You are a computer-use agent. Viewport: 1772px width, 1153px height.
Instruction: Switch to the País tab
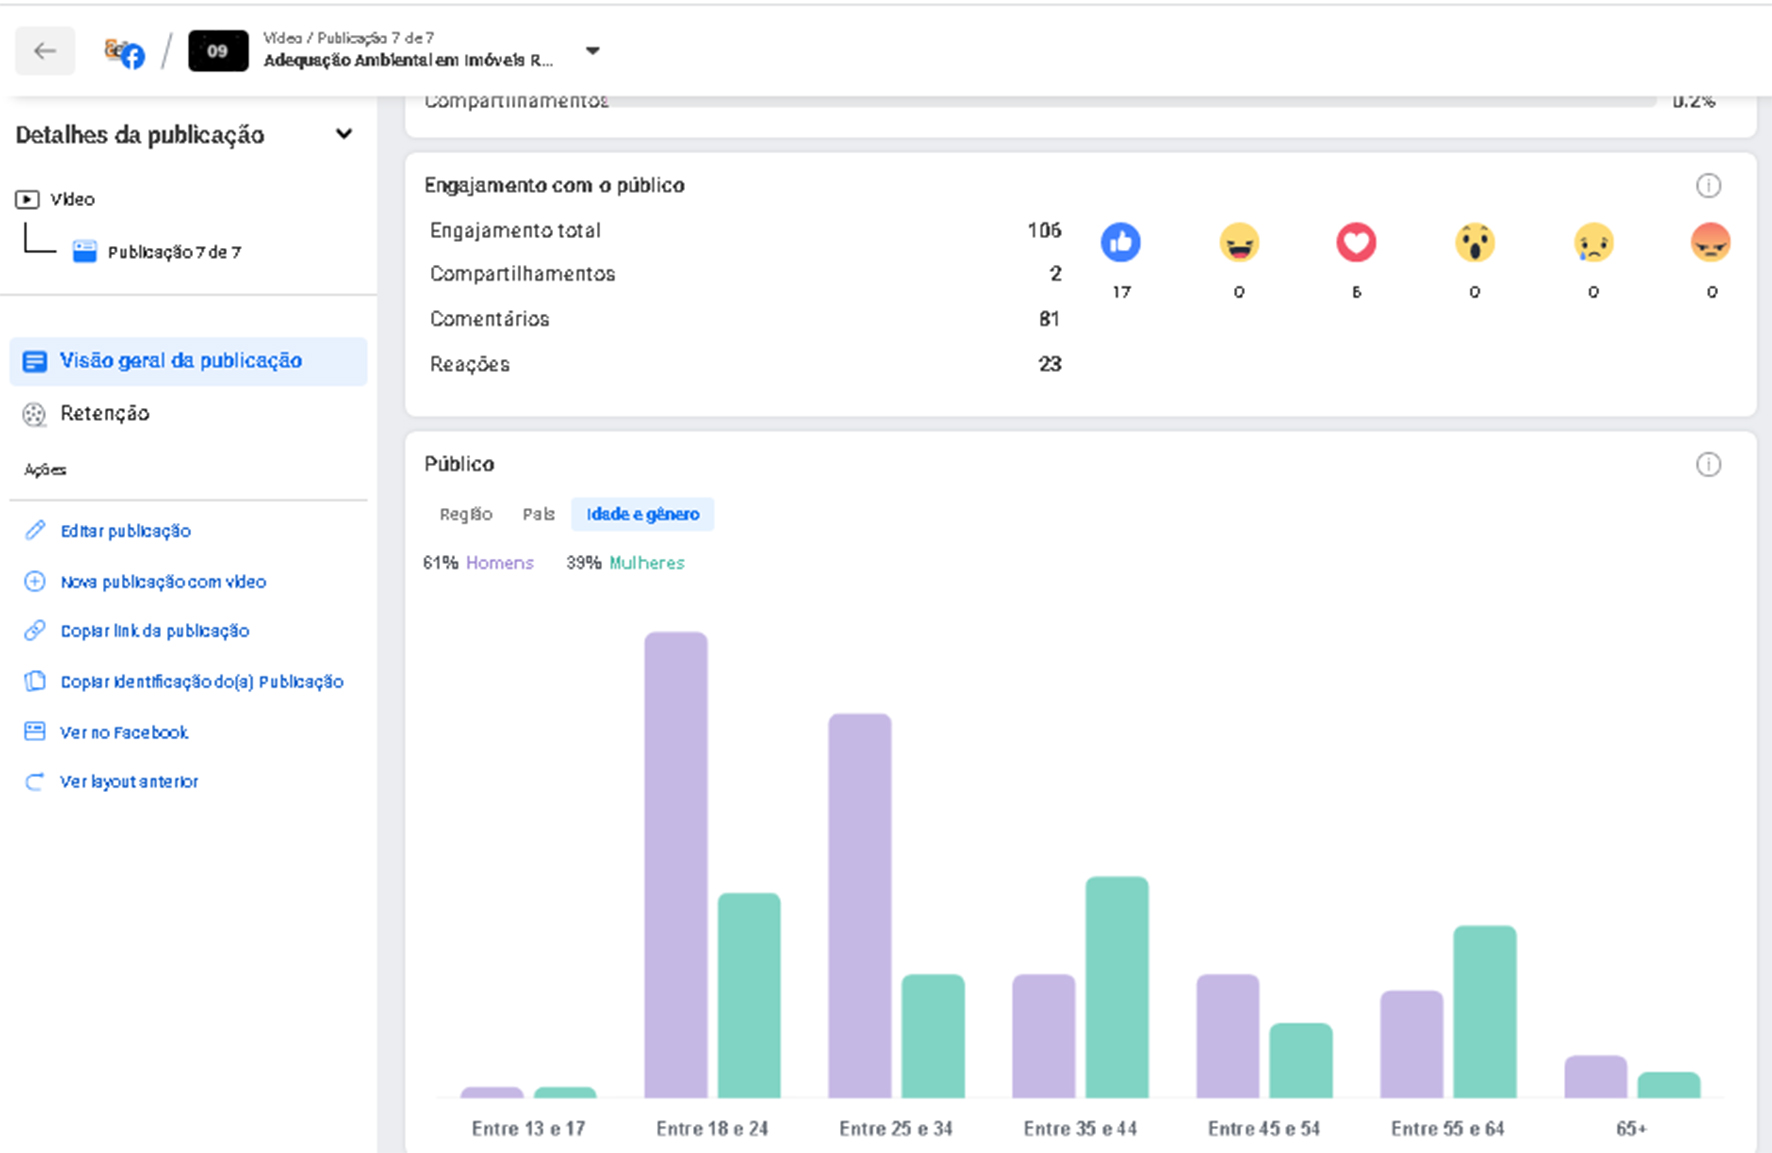click(x=538, y=514)
